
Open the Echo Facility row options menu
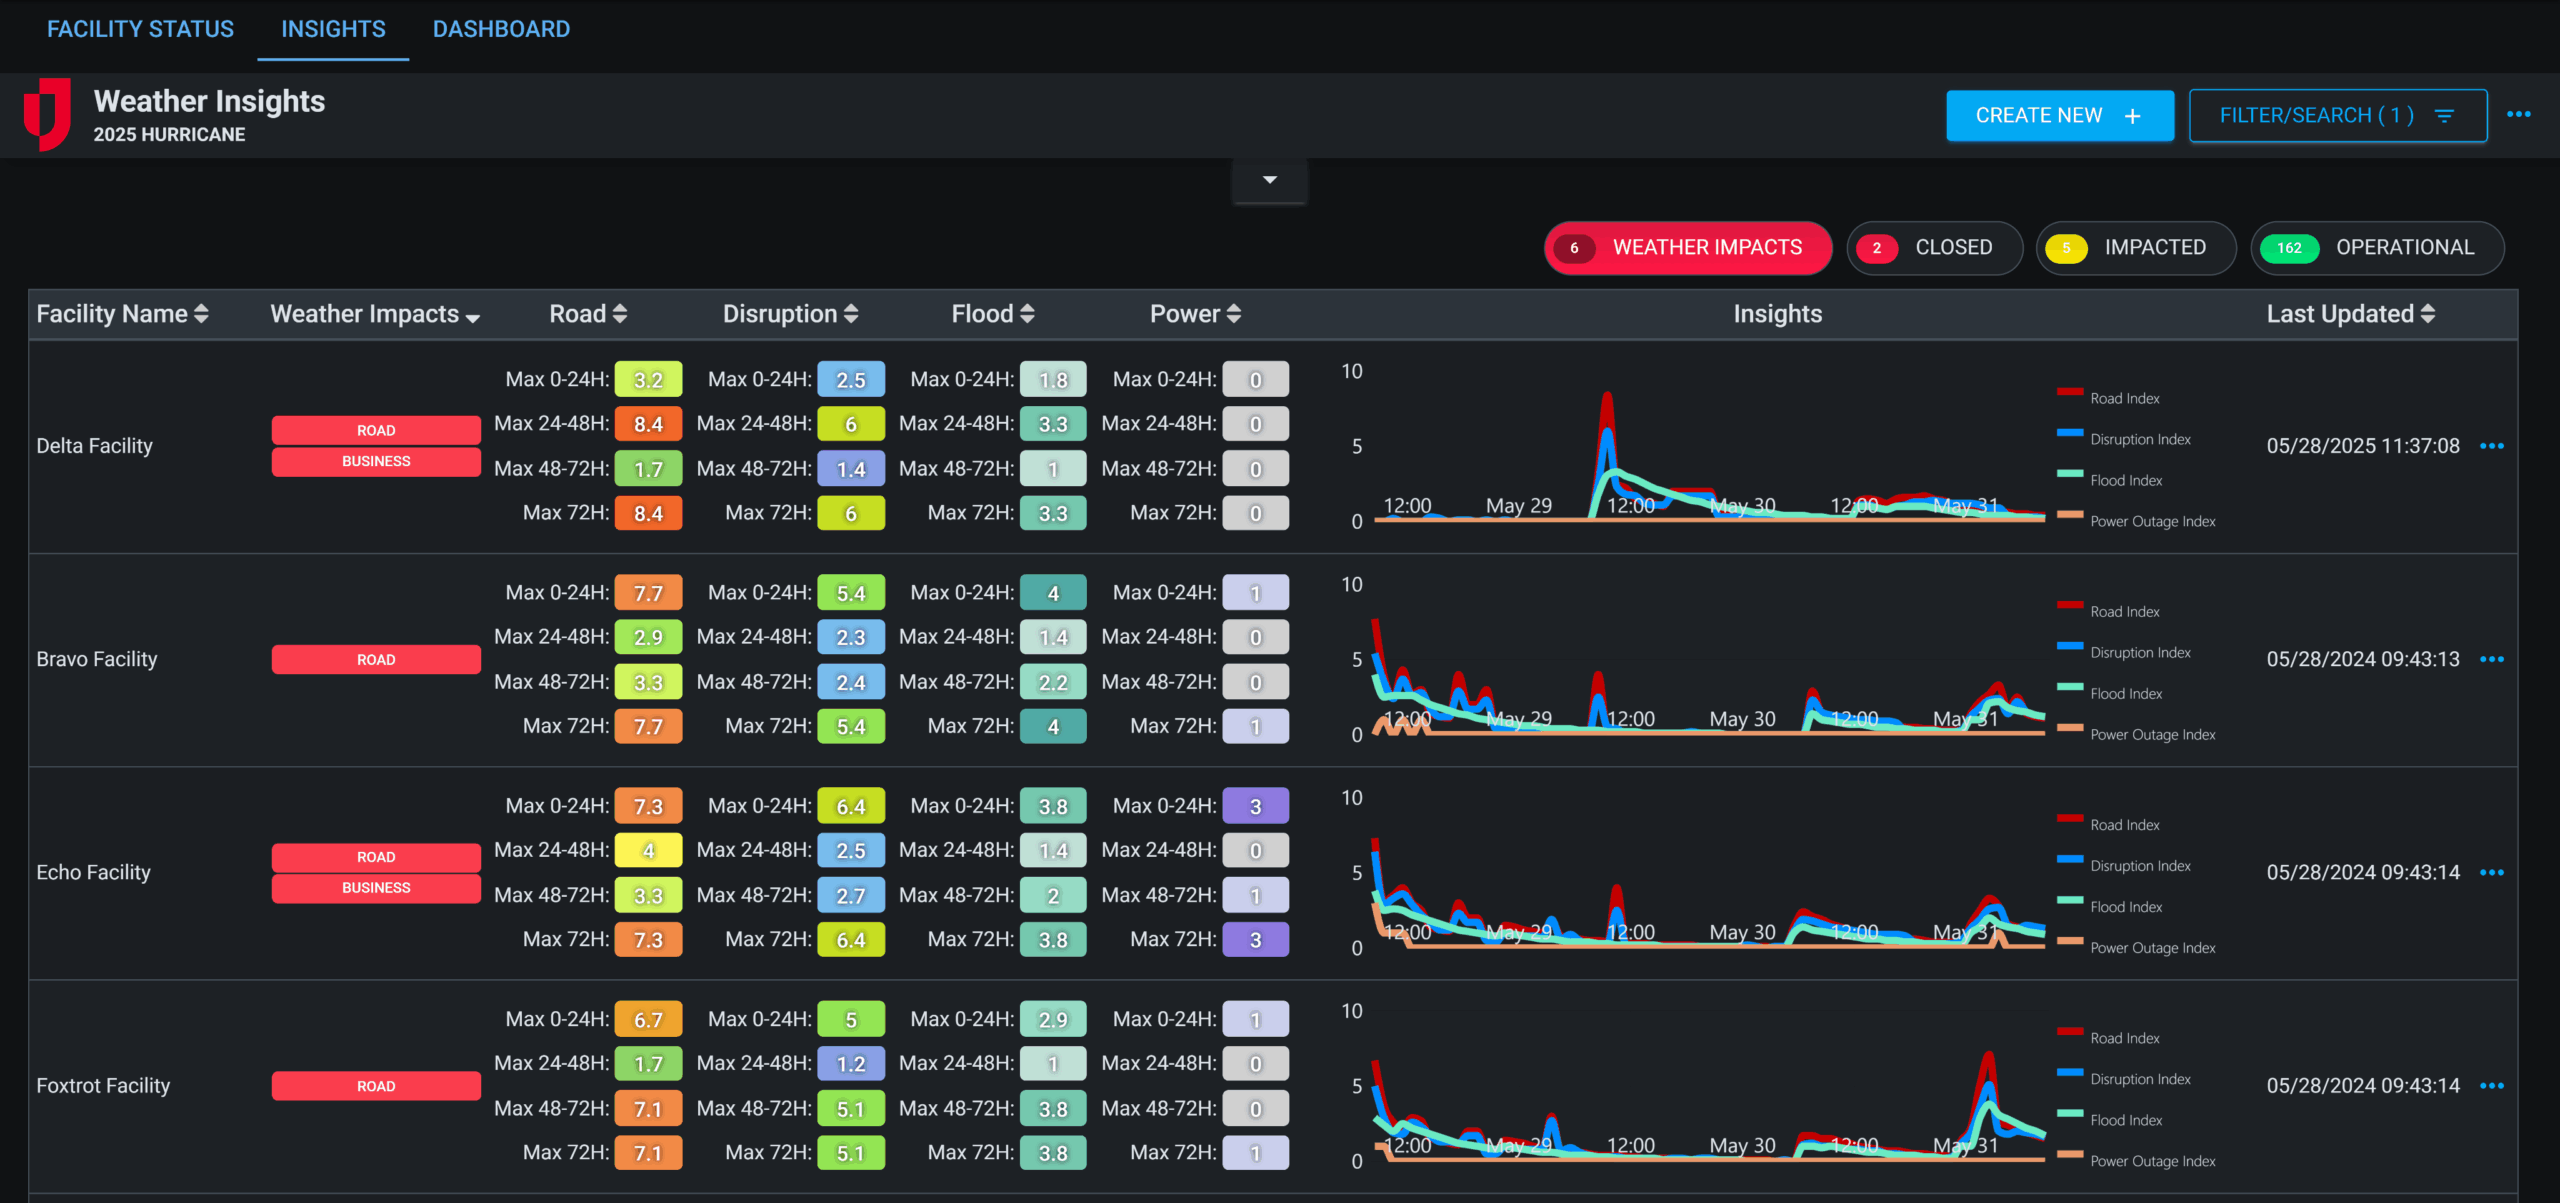tap(2491, 873)
